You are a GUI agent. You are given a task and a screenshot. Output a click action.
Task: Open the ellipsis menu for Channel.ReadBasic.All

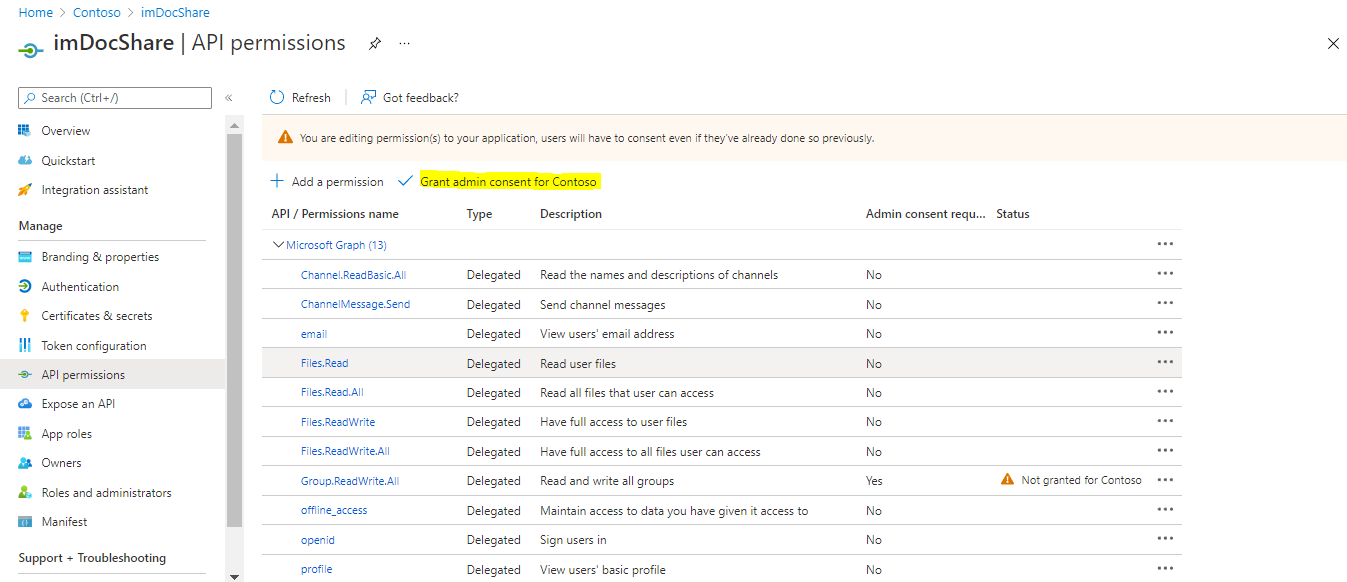(x=1165, y=274)
